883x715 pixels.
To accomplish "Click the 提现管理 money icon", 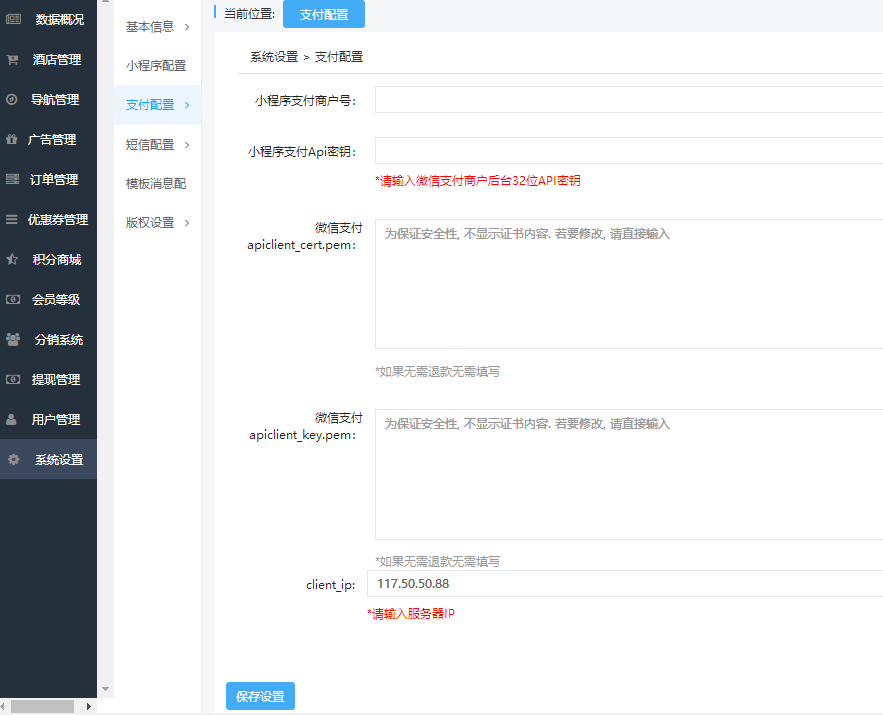I will [x=13, y=379].
